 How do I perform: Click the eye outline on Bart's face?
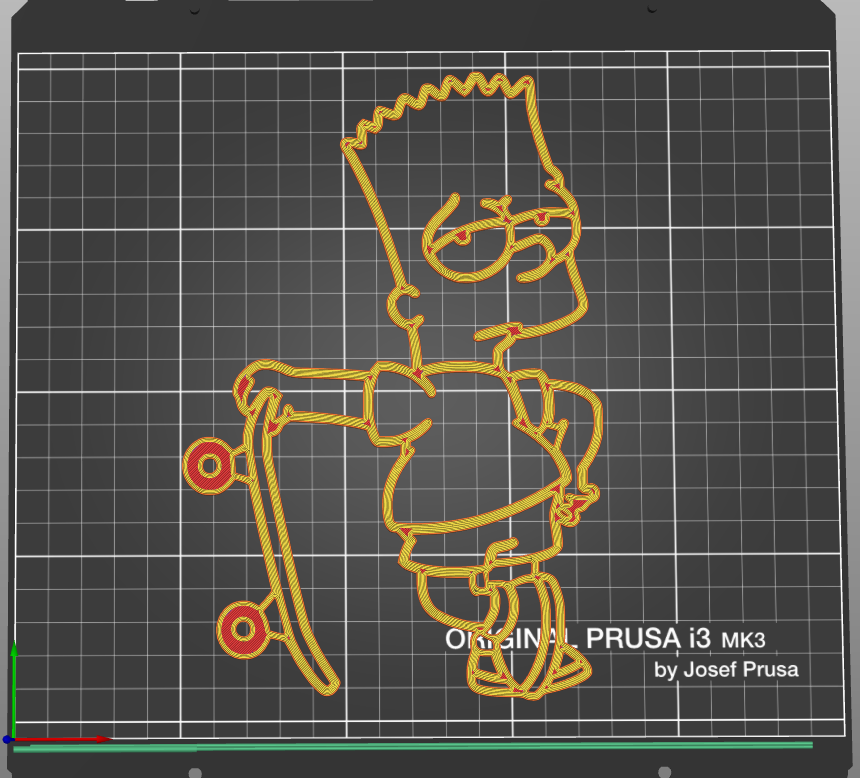pyautogui.click(x=469, y=250)
